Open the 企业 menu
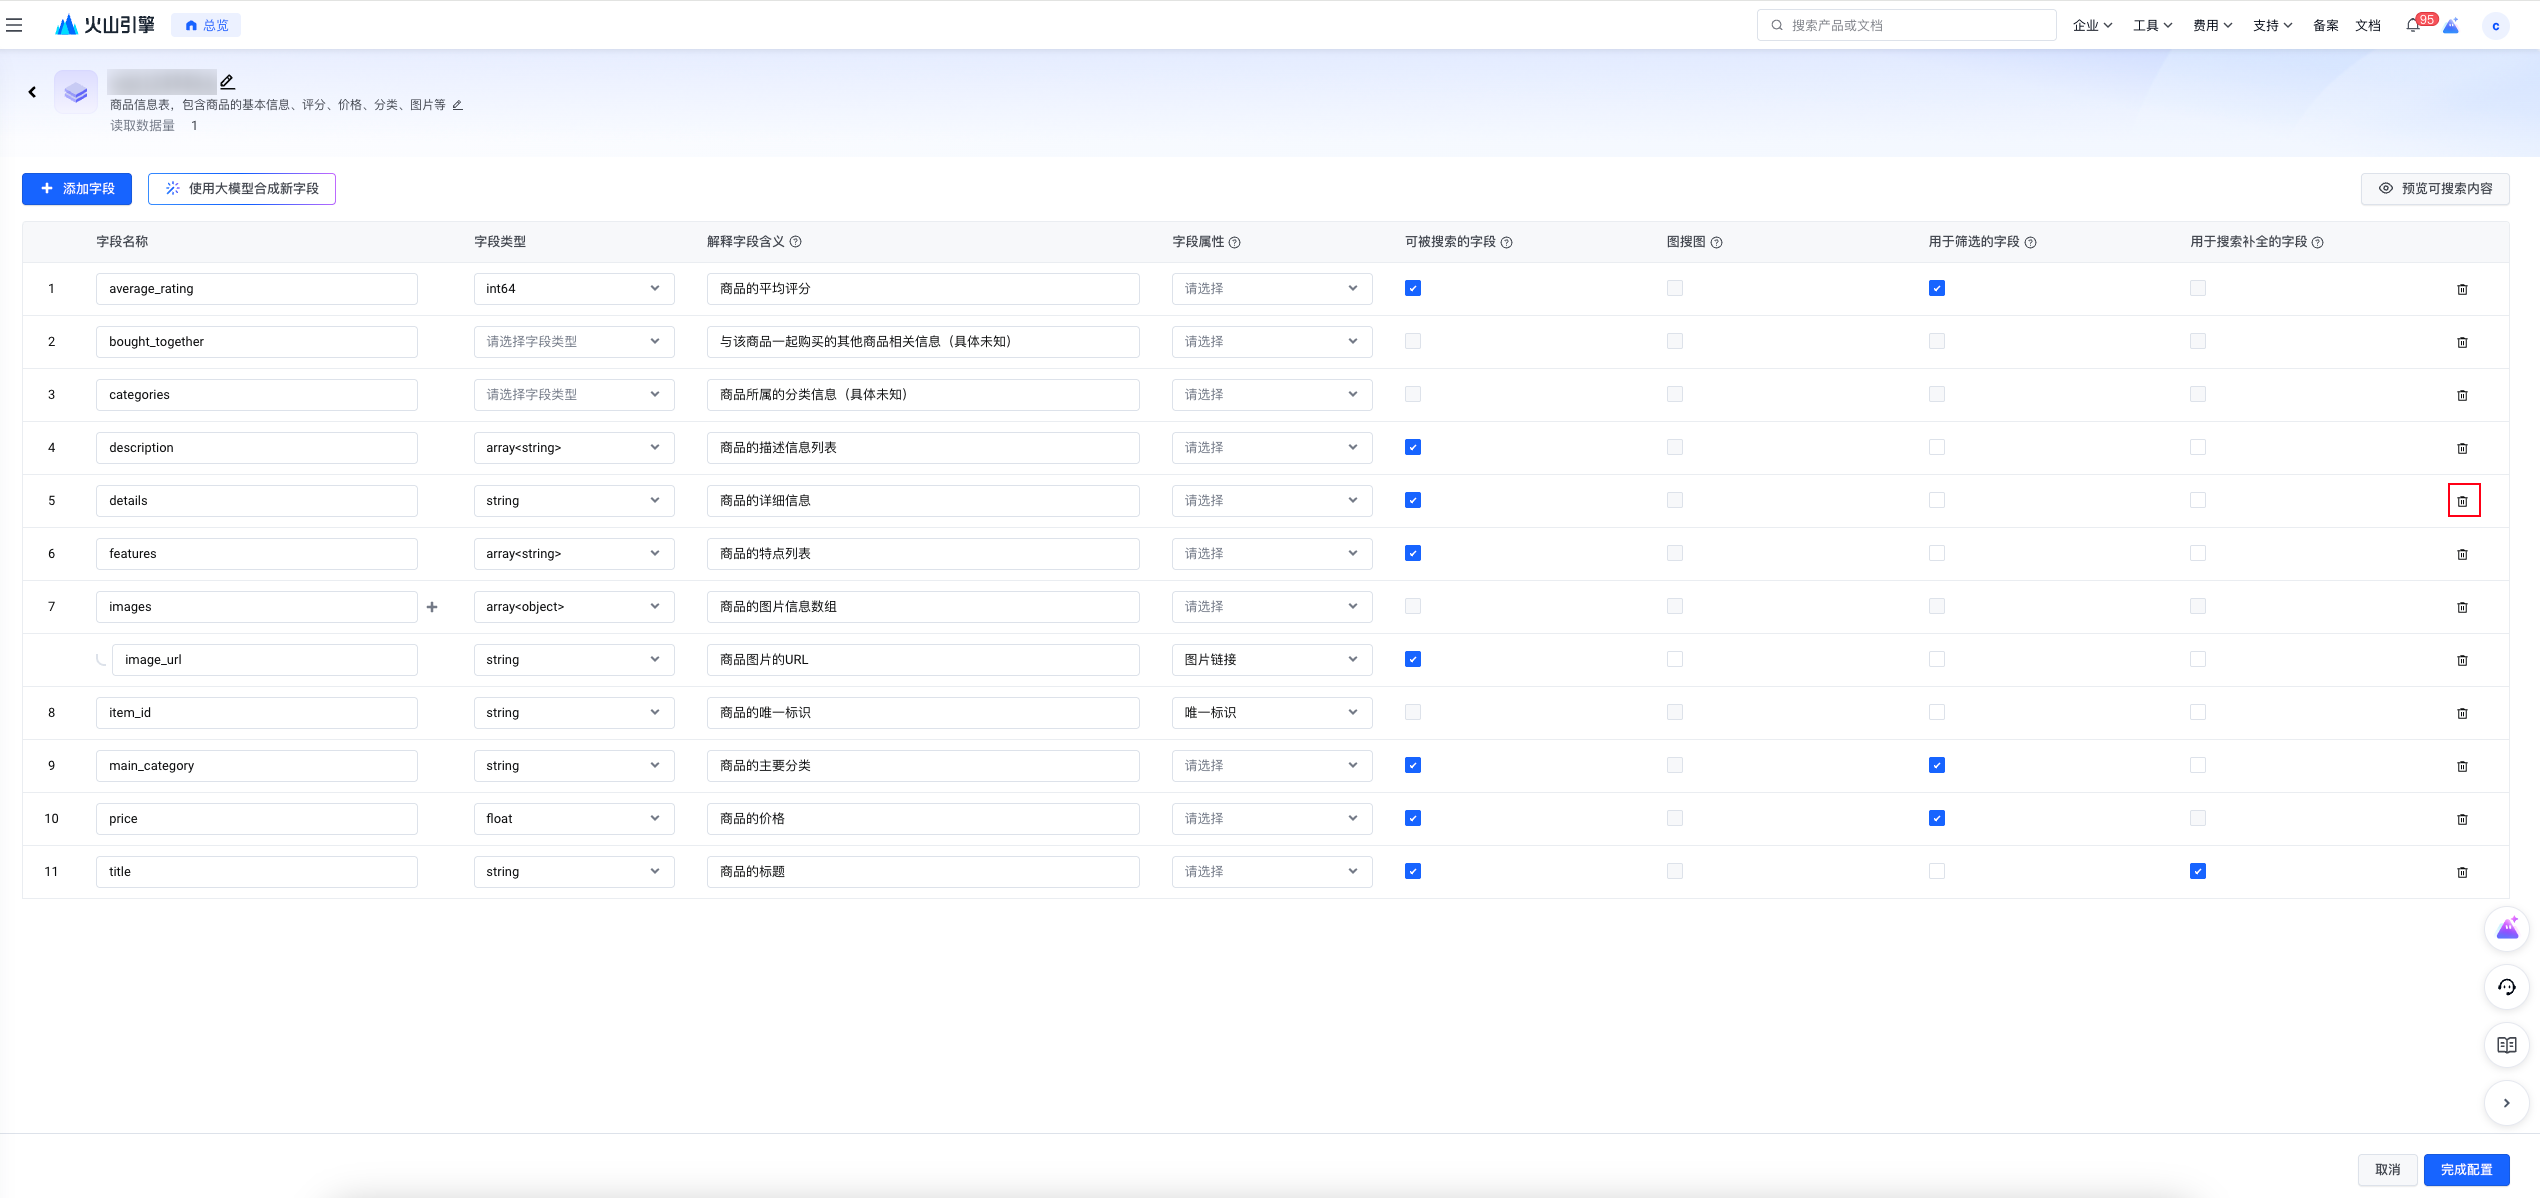 pyautogui.click(x=2092, y=26)
